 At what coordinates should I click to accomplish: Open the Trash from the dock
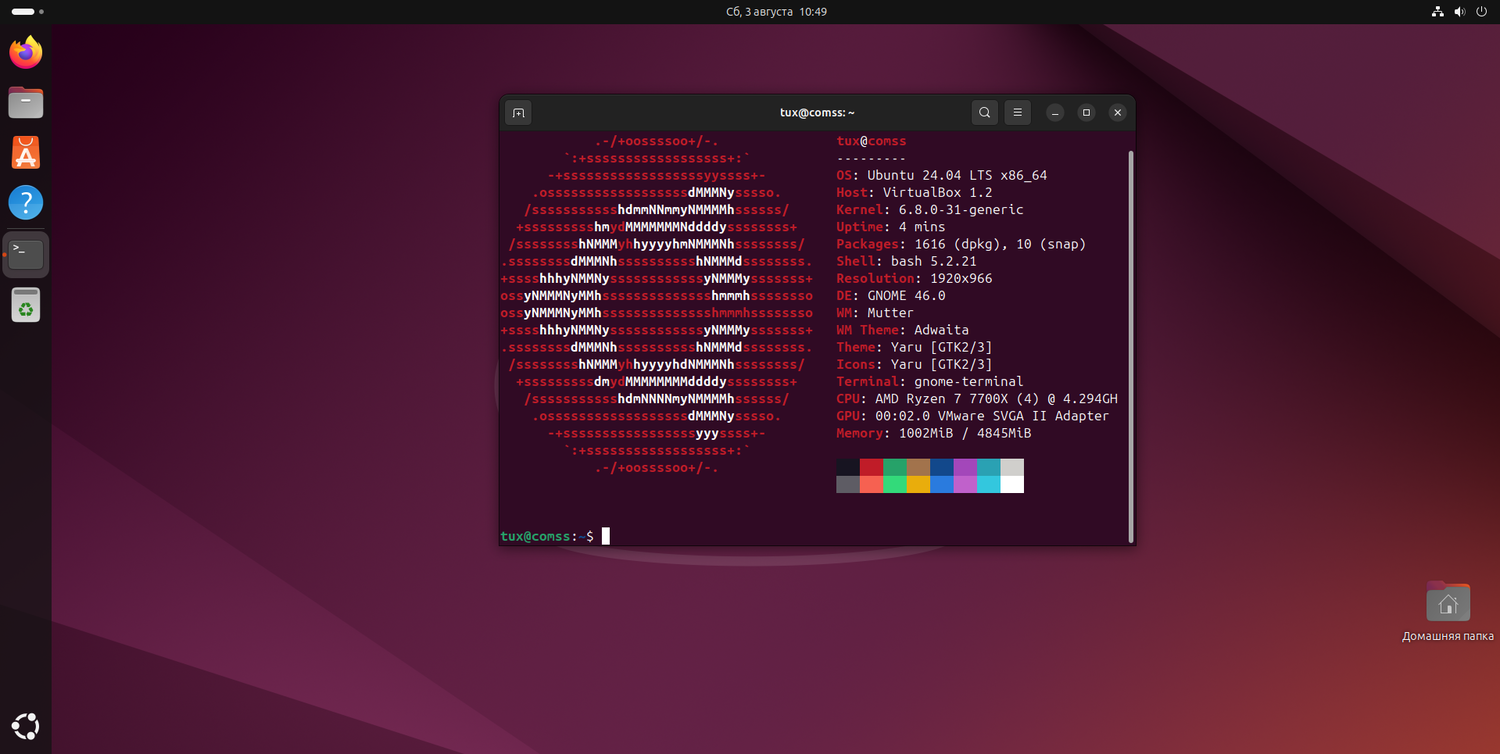click(26, 305)
